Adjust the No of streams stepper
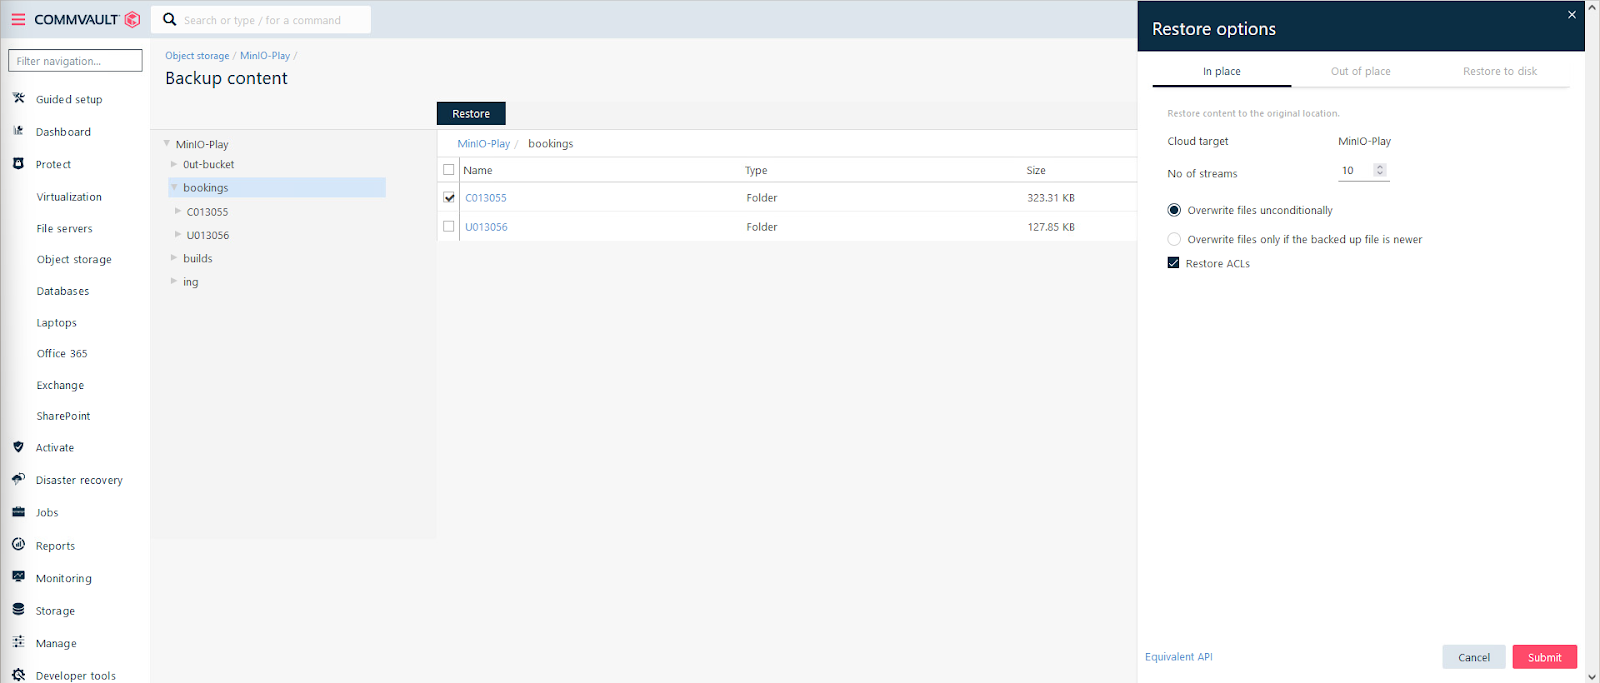 1380,170
